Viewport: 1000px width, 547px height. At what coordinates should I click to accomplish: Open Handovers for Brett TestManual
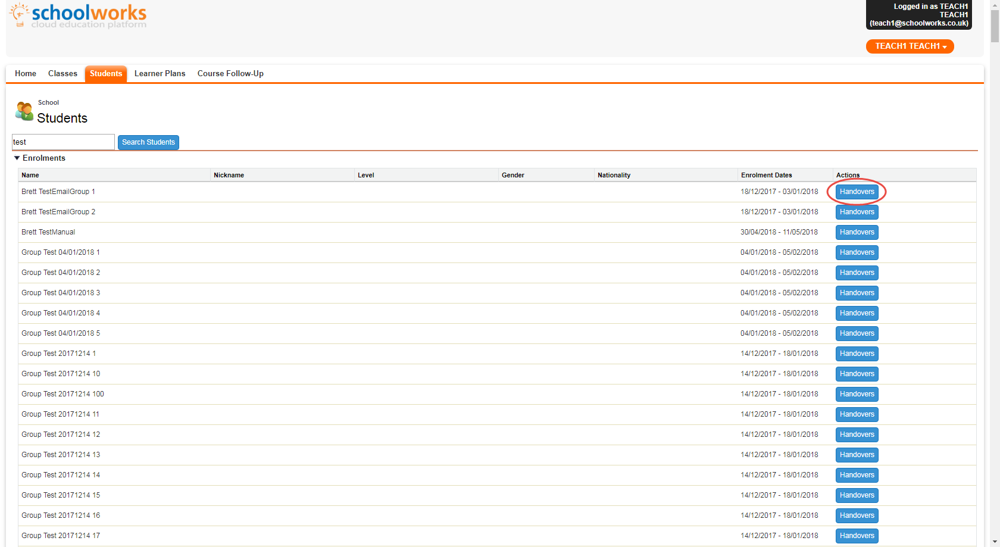click(x=857, y=232)
